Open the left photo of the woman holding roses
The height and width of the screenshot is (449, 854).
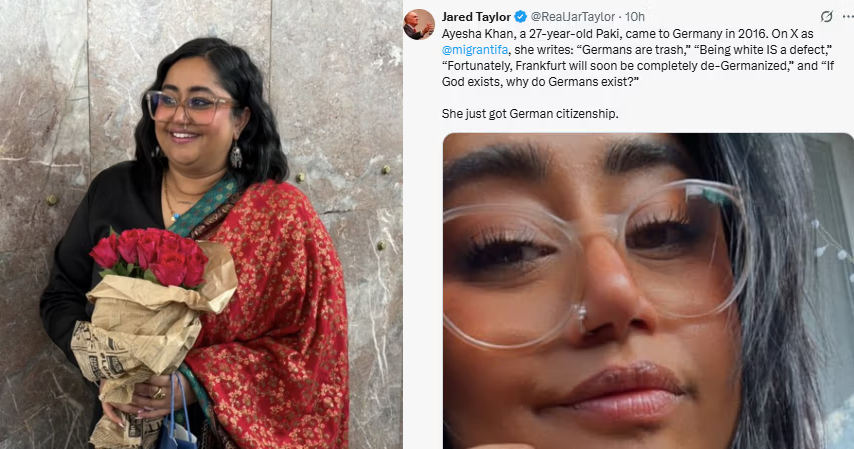[x=201, y=224]
